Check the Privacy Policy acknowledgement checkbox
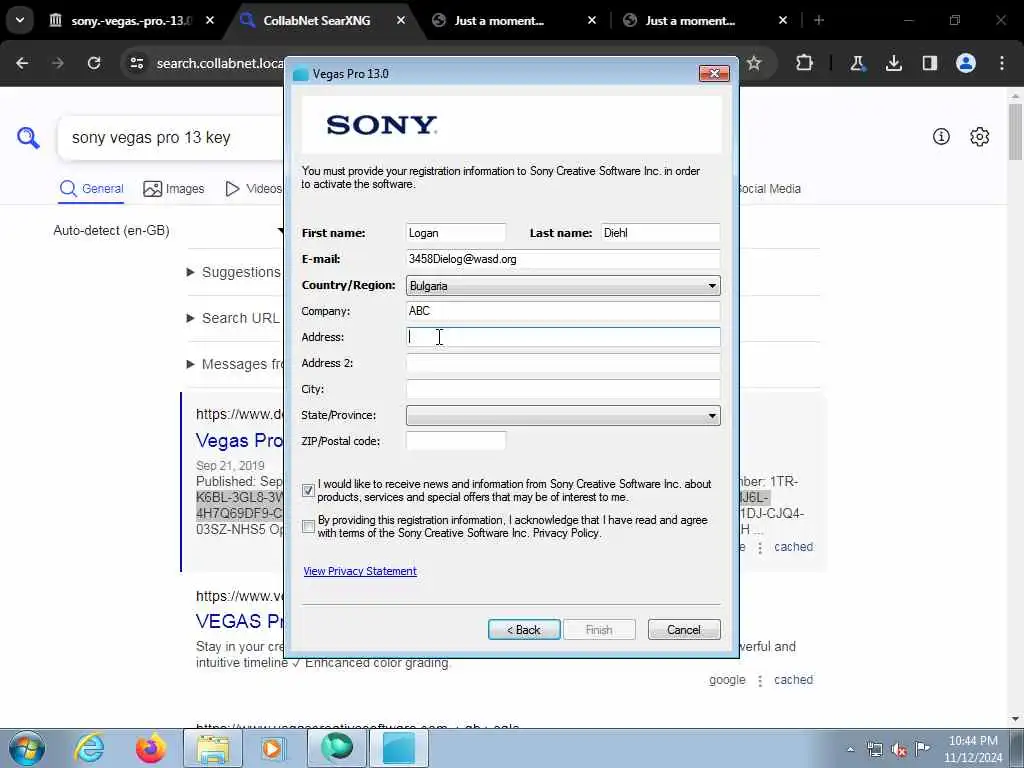The image size is (1024, 768). [x=308, y=526]
